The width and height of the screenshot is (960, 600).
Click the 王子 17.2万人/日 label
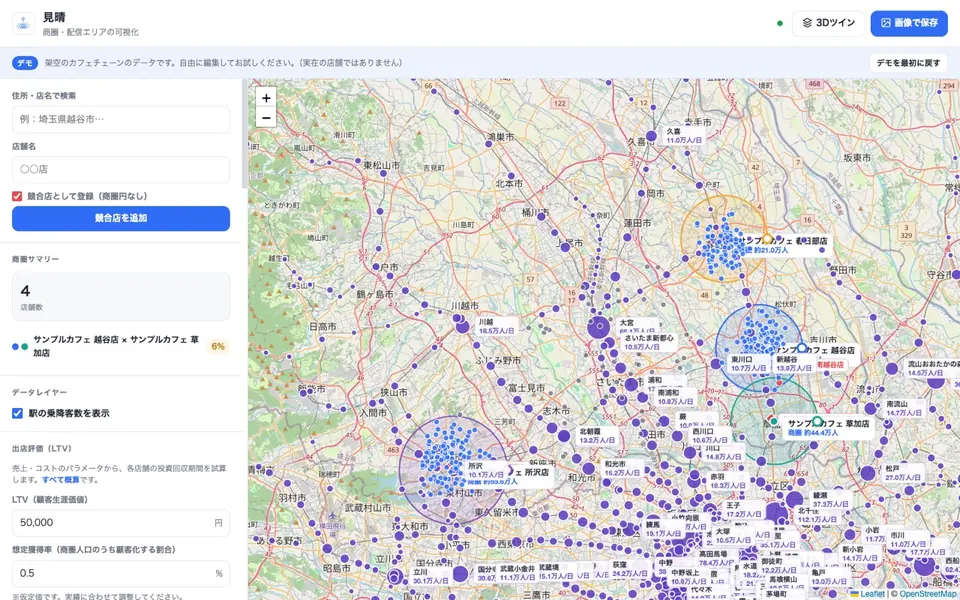[743, 509]
